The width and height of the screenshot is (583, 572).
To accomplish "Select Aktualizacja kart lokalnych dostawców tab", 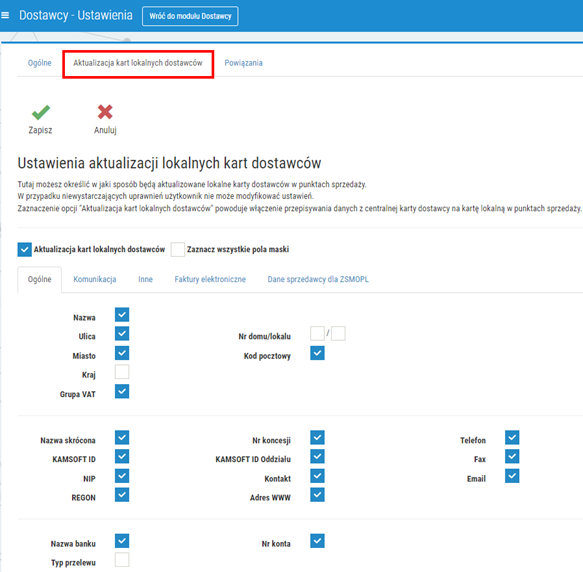I will point(138,63).
